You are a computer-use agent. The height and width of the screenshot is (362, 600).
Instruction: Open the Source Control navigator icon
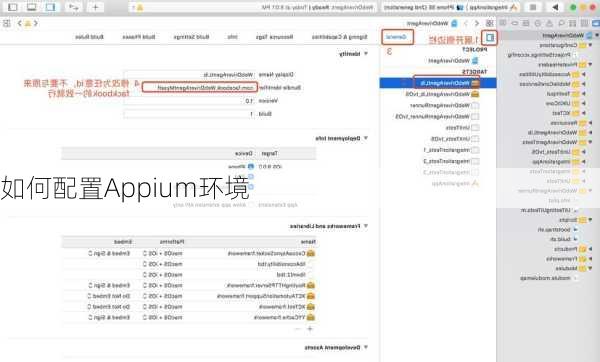tap(584, 23)
